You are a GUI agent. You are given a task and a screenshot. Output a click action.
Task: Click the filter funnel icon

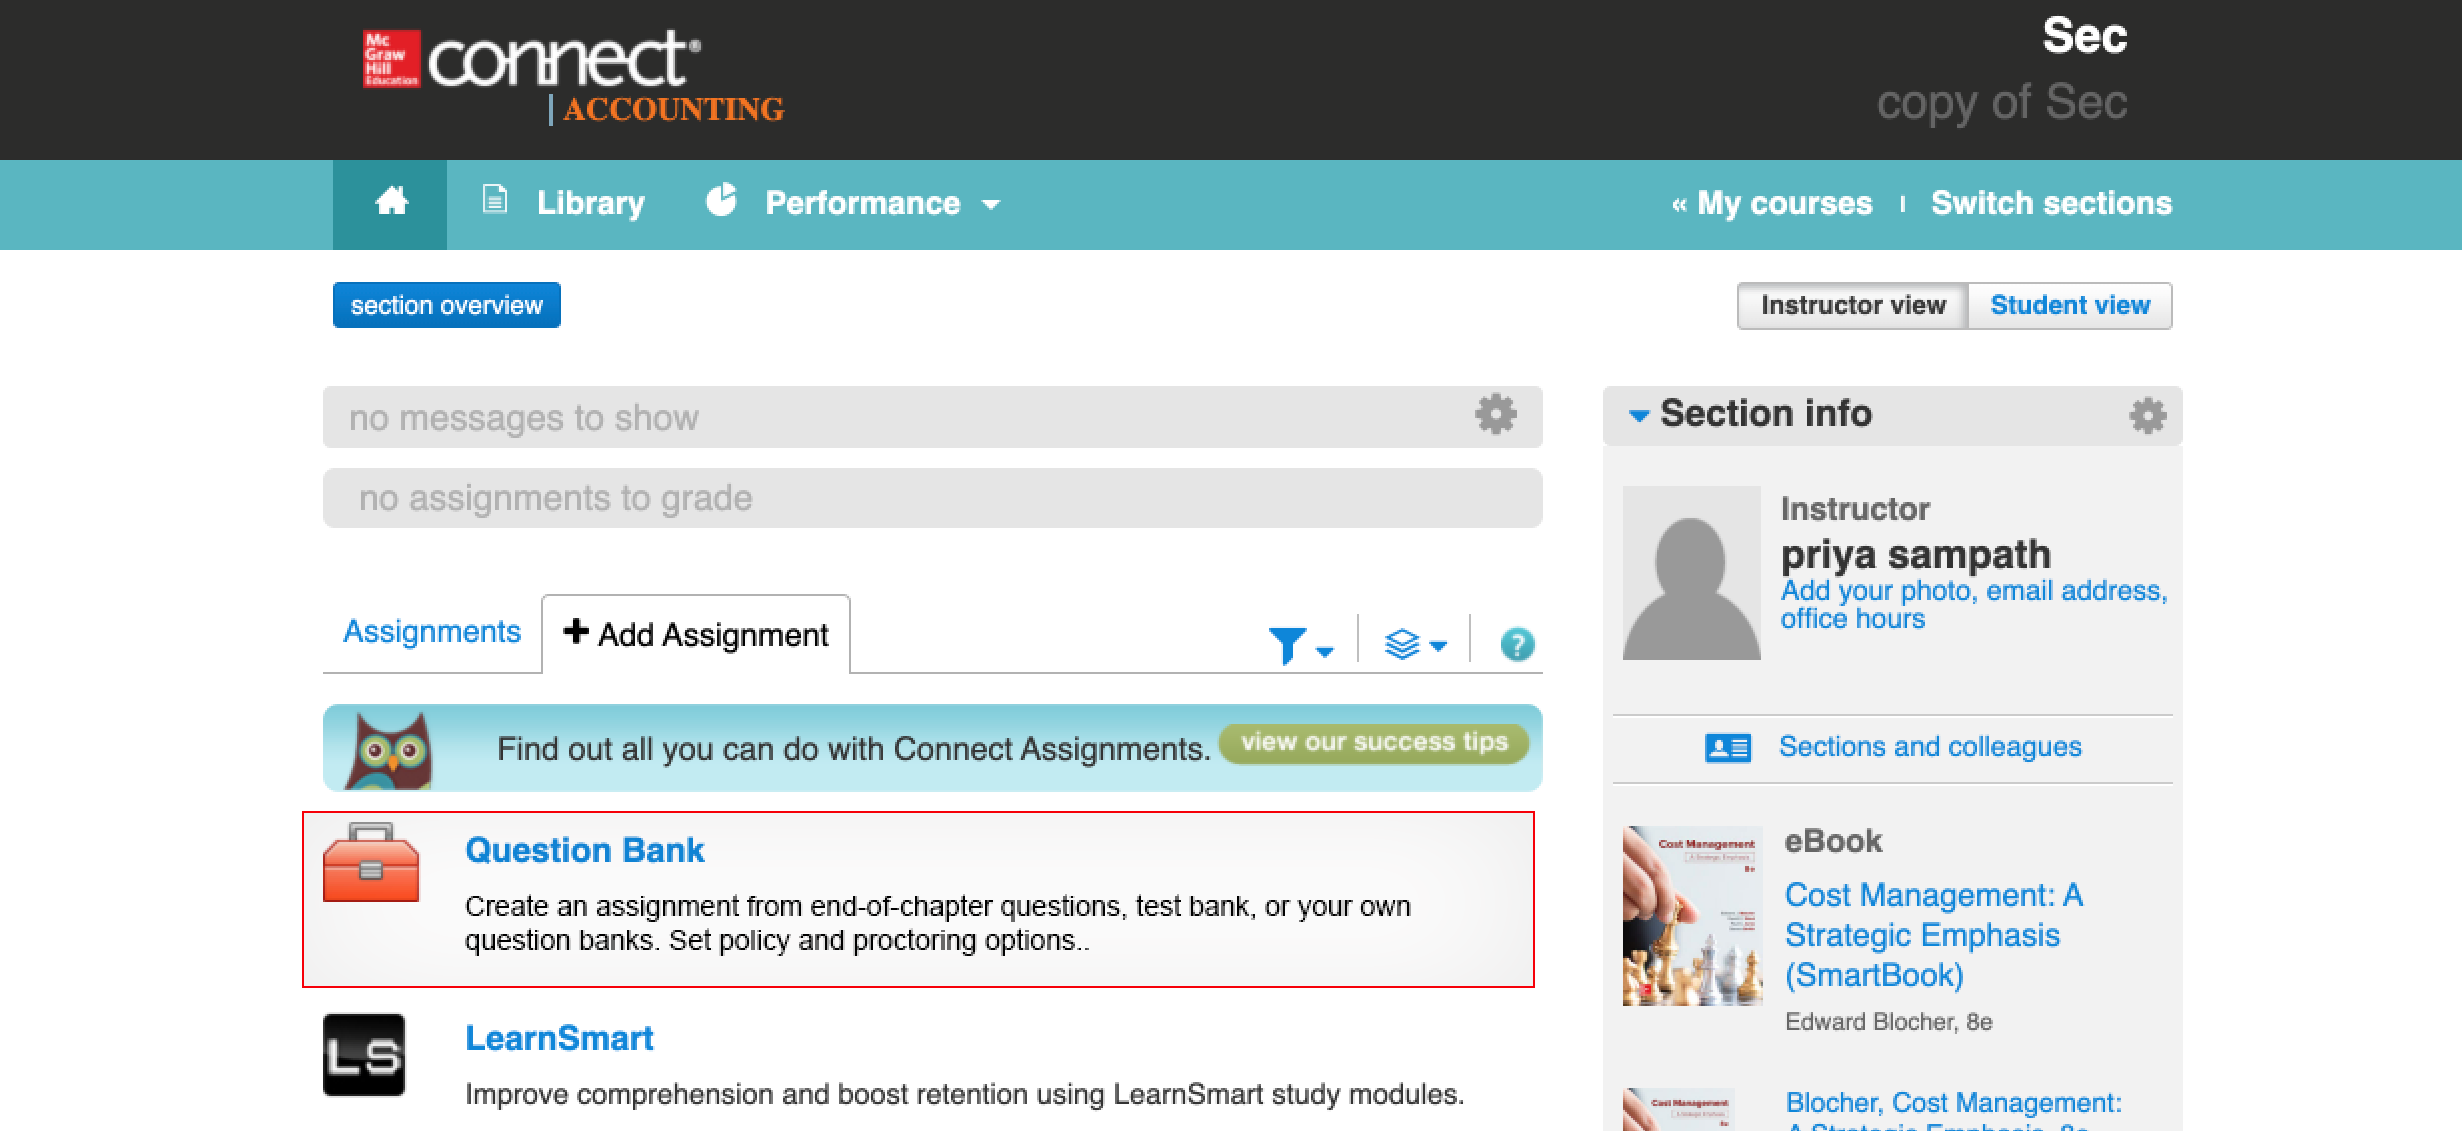coord(1286,645)
